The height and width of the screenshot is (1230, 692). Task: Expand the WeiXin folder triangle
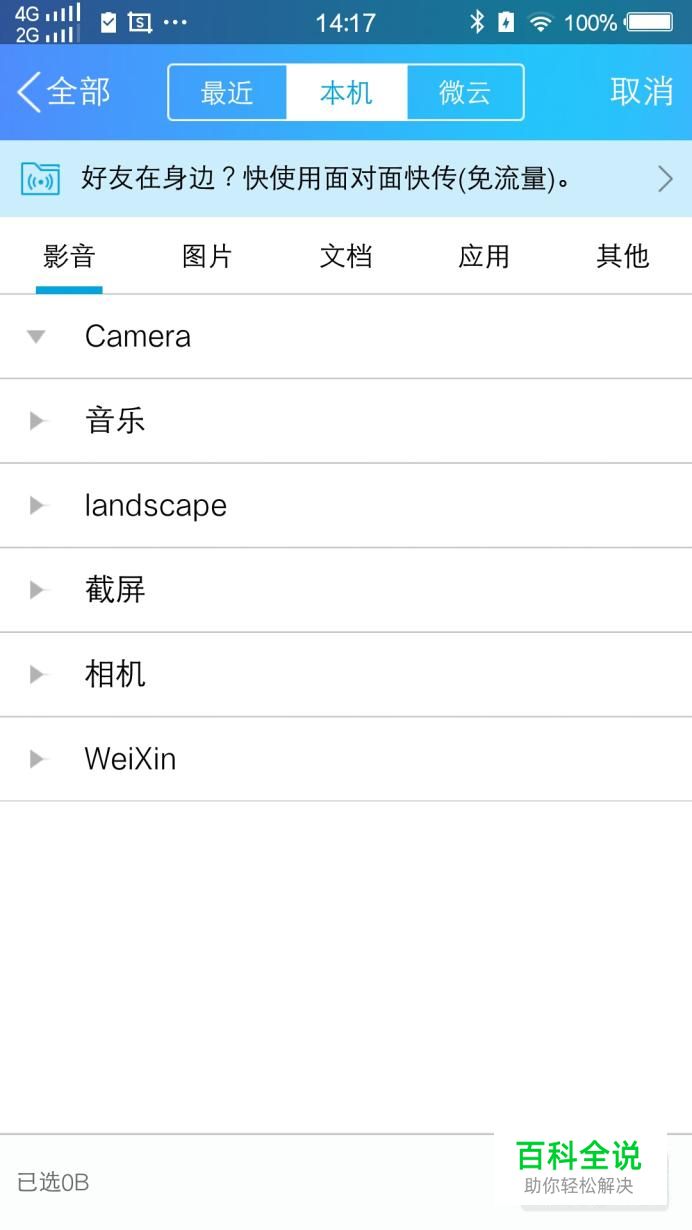coord(38,759)
